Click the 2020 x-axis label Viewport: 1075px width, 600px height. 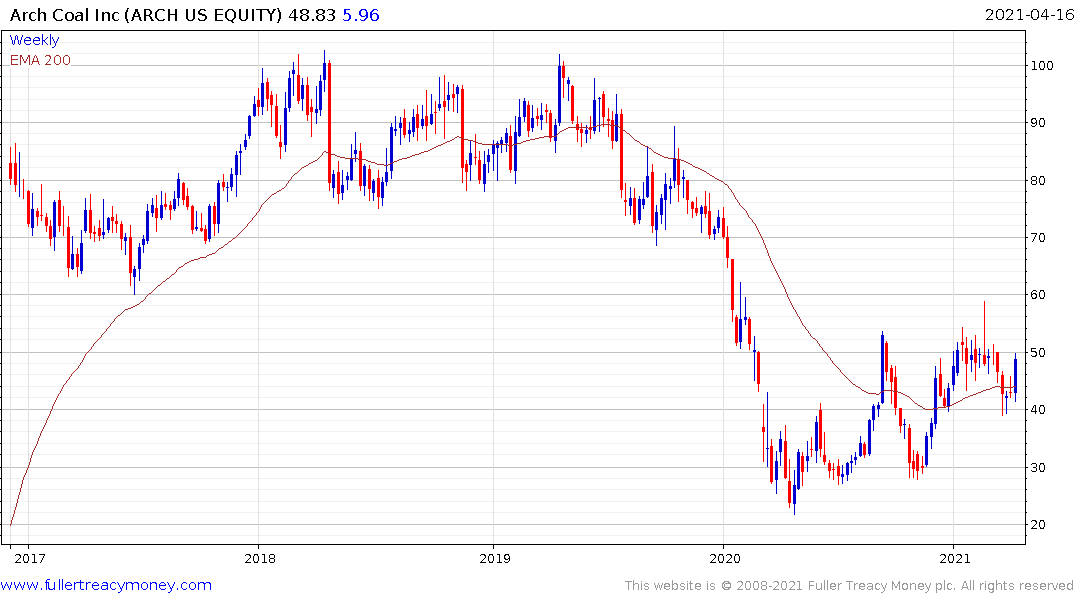725,558
